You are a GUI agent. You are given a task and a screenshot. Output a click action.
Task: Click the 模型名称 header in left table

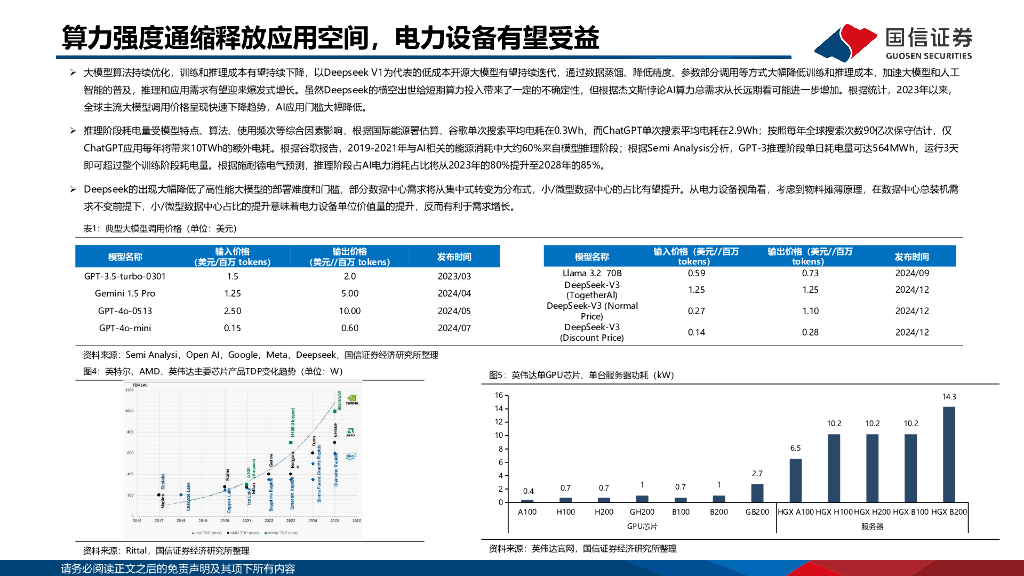[125, 257]
